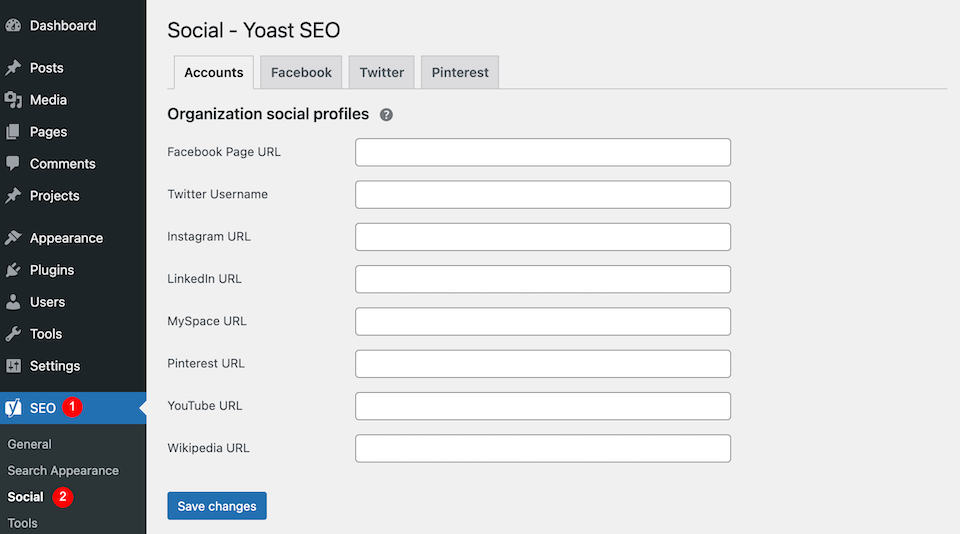Open the Pinterest tab

click(x=460, y=72)
